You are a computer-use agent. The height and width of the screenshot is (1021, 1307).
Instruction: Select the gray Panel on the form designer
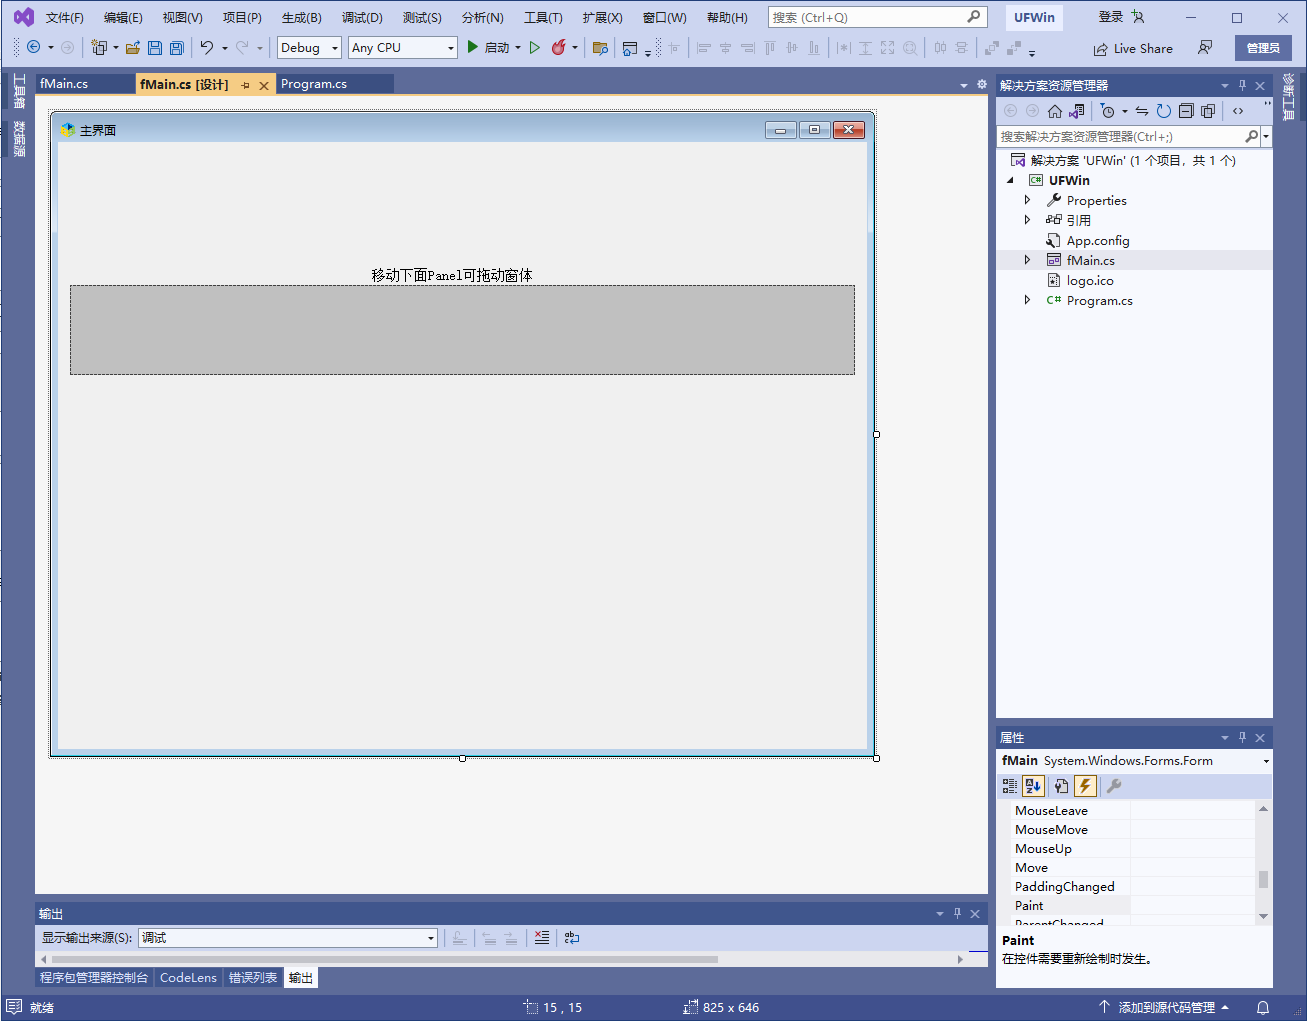(462, 330)
